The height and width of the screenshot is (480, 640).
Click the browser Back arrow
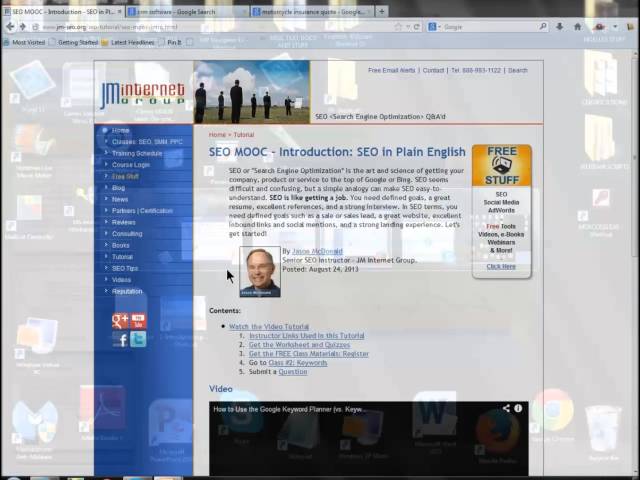(x=10, y=27)
